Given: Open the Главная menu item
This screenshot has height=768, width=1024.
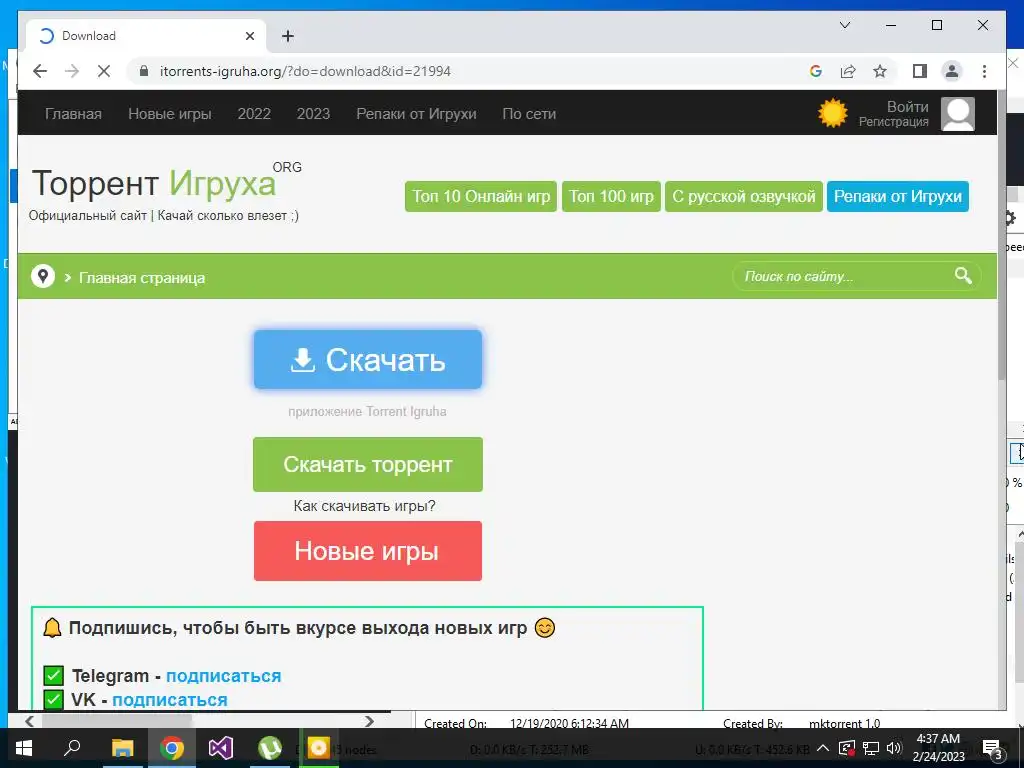Looking at the screenshot, I should click(73, 114).
